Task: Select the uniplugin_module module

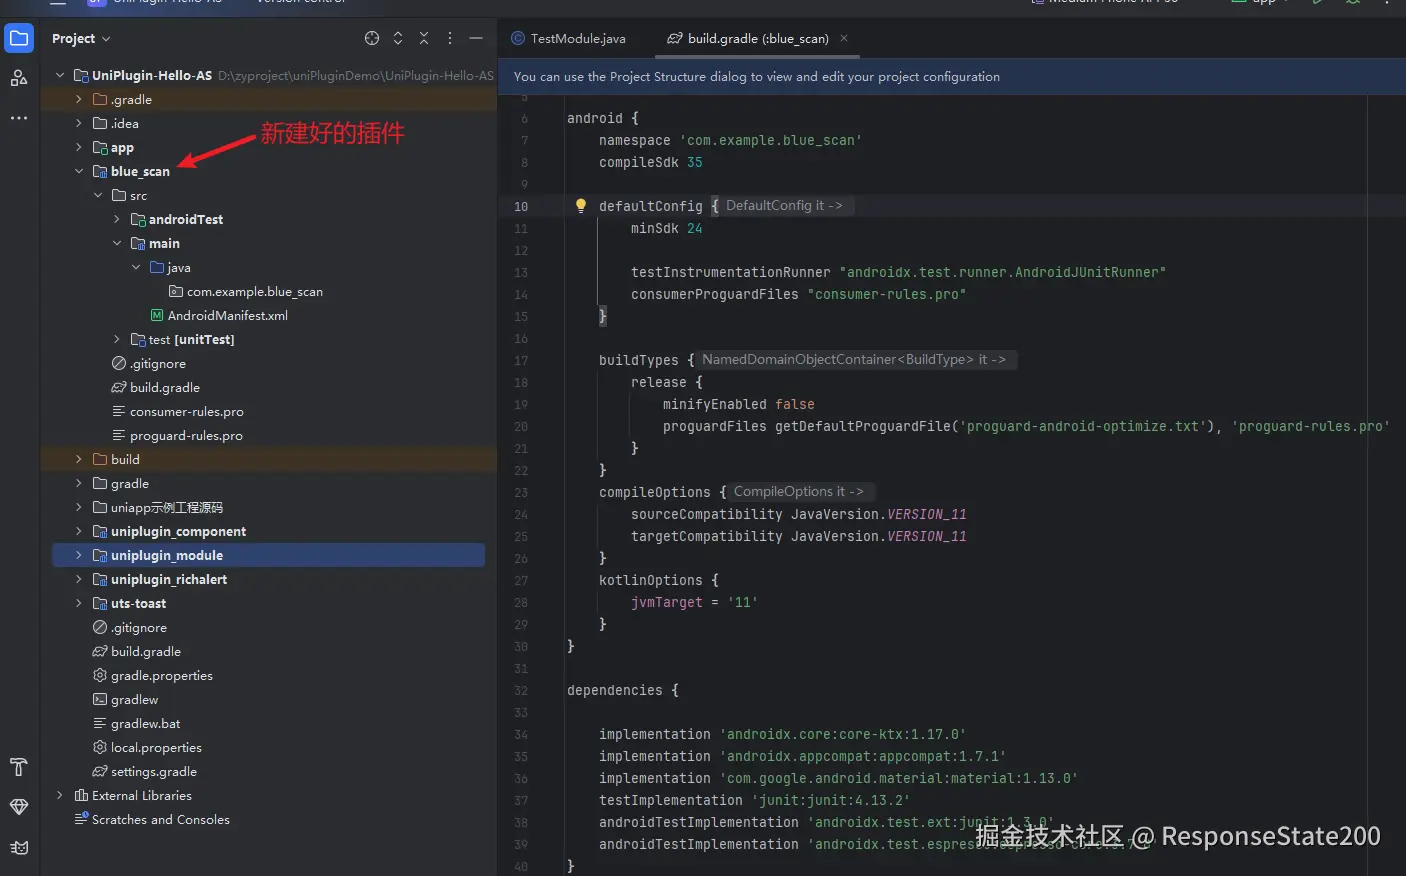Action: coord(268,555)
